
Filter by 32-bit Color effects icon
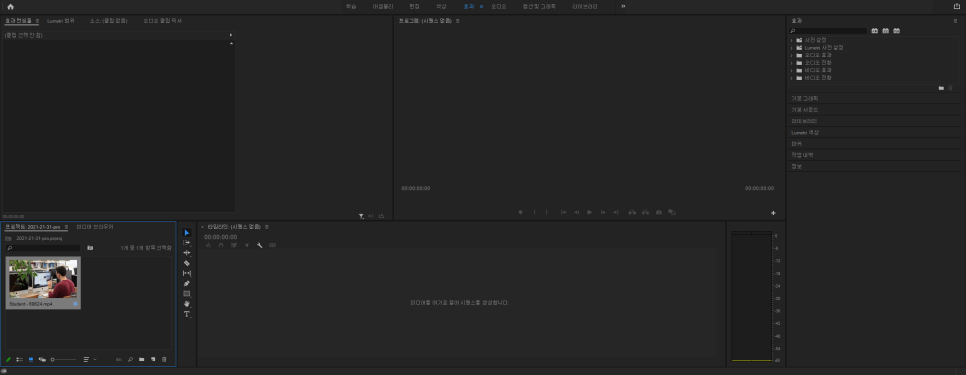(x=885, y=31)
